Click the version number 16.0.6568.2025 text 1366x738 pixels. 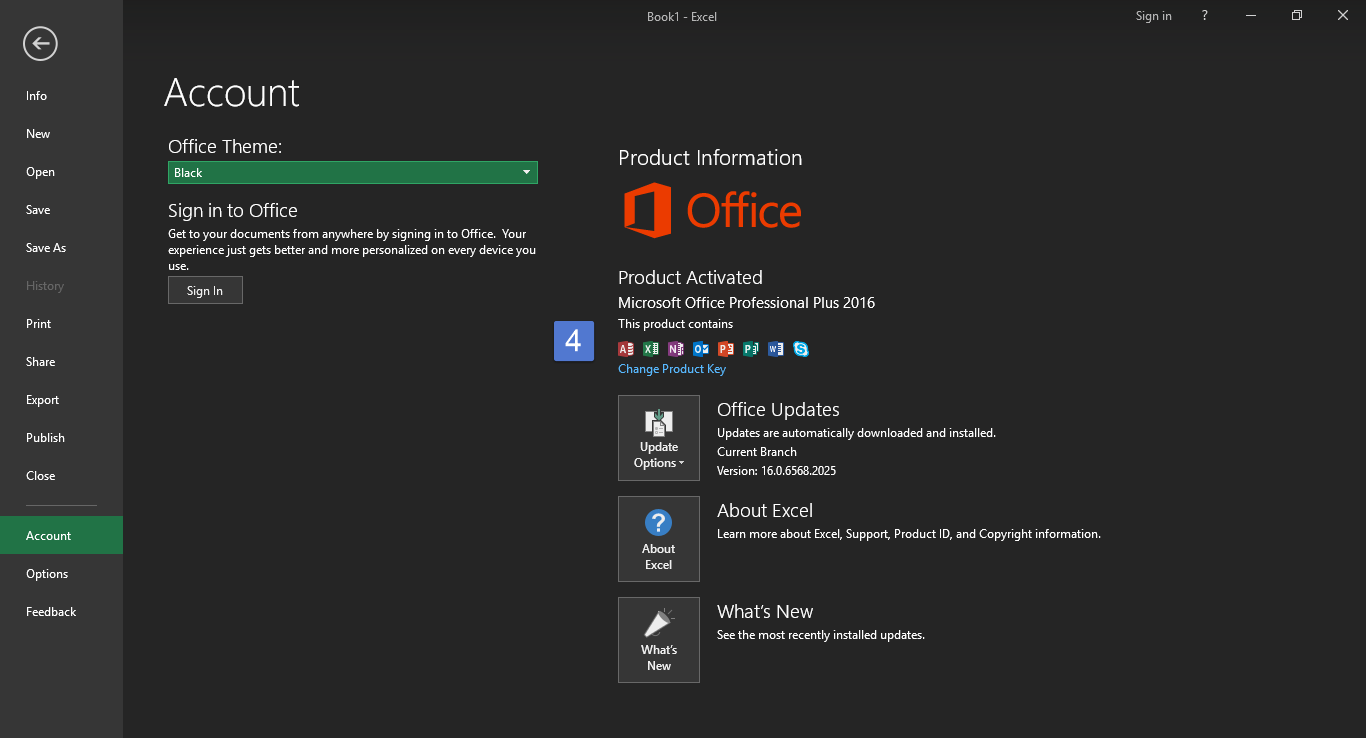pos(798,470)
